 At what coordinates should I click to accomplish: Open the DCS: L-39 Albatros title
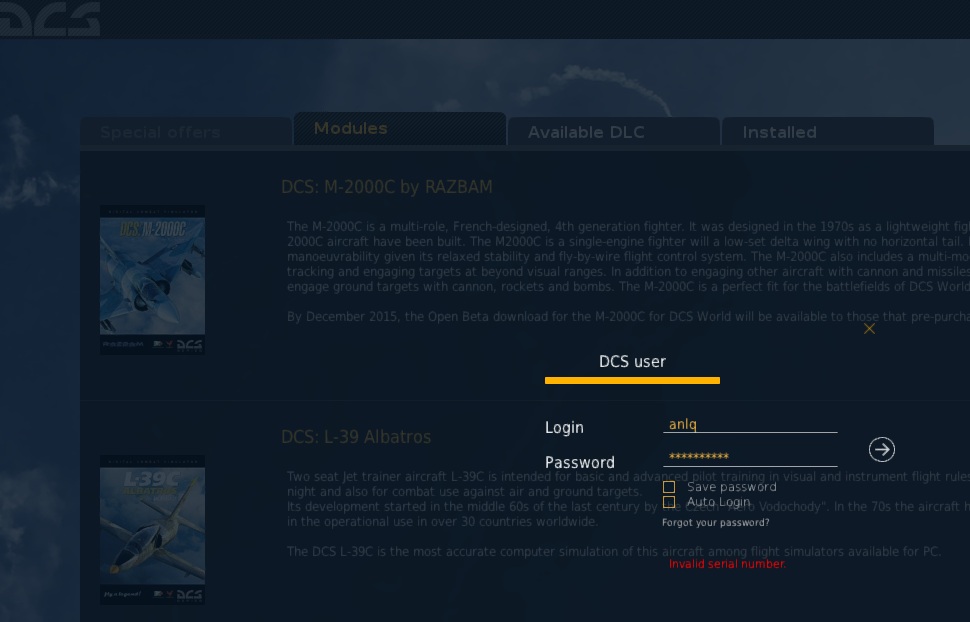[356, 437]
